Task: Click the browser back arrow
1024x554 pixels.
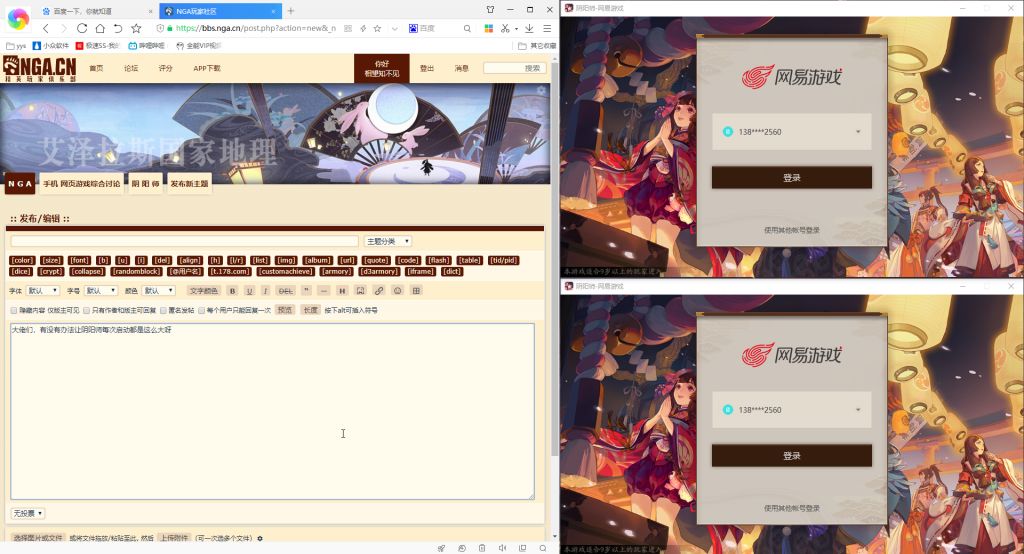Action: (x=46, y=29)
